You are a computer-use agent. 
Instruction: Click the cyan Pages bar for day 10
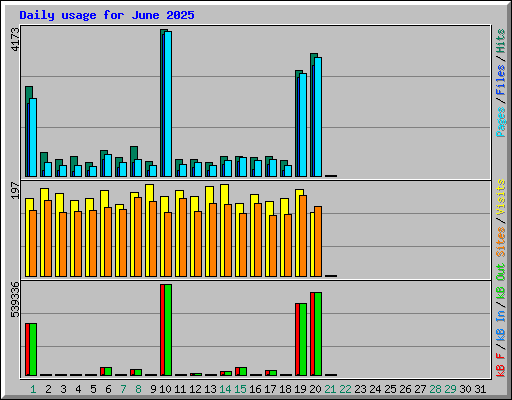(x=168, y=104)
